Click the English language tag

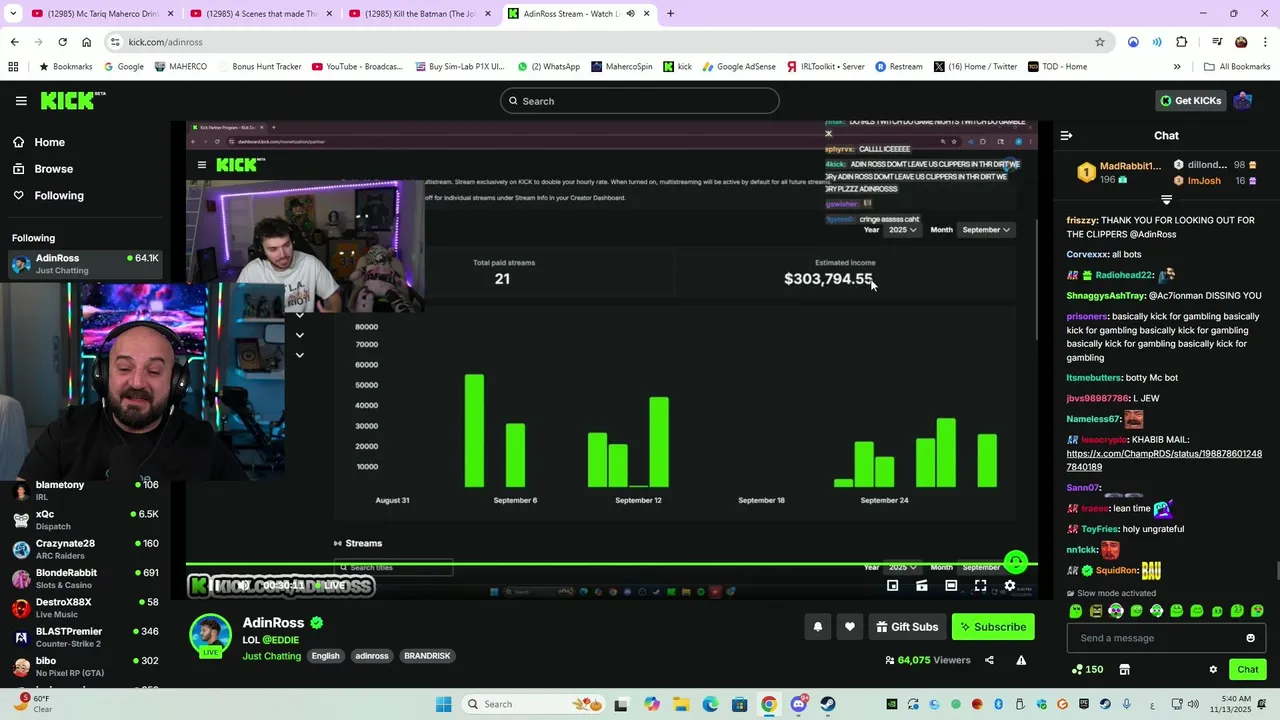point(325,656)
